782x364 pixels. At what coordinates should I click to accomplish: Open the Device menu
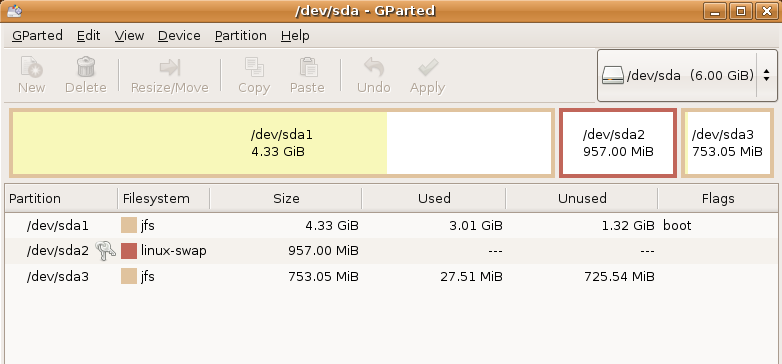point(179,36)
